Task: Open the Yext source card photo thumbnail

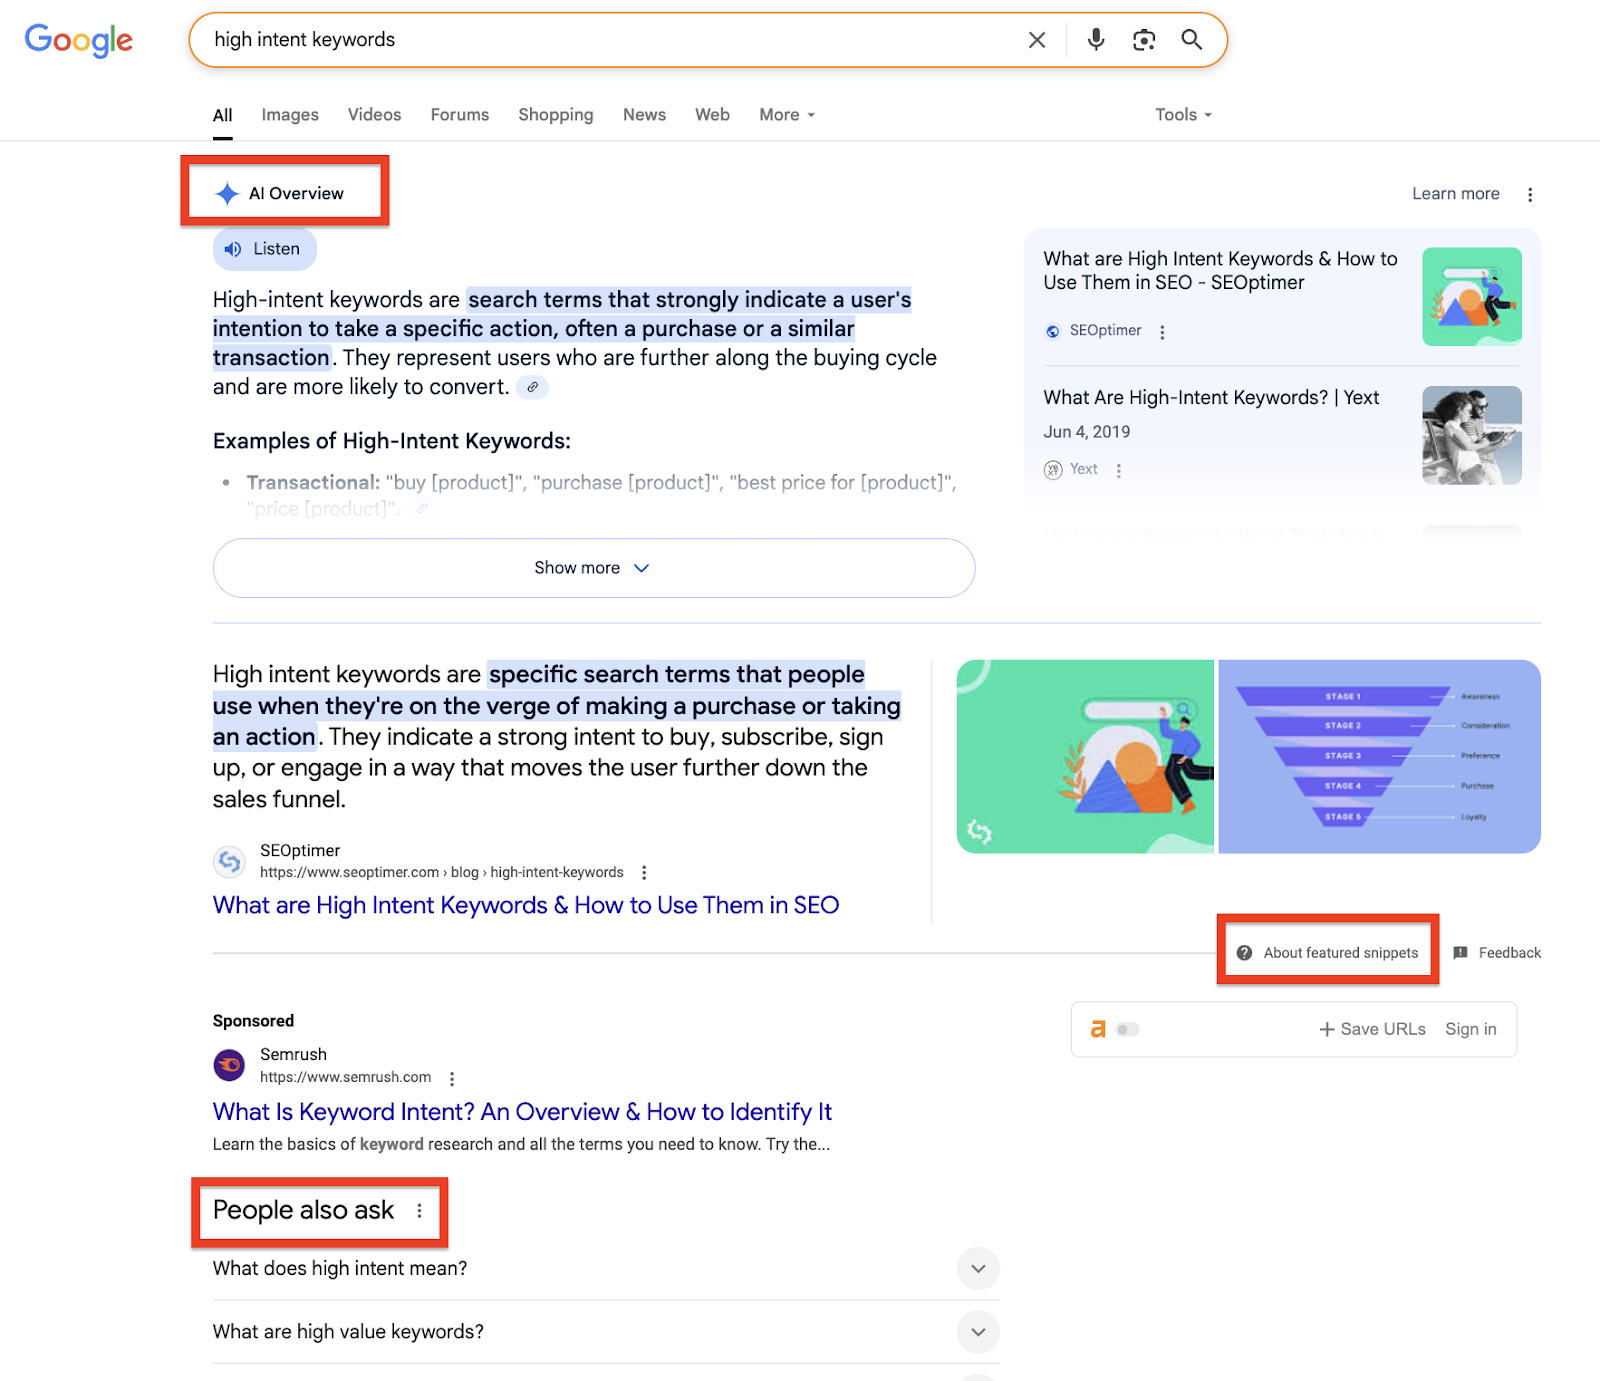Action: coord(1472,435)
